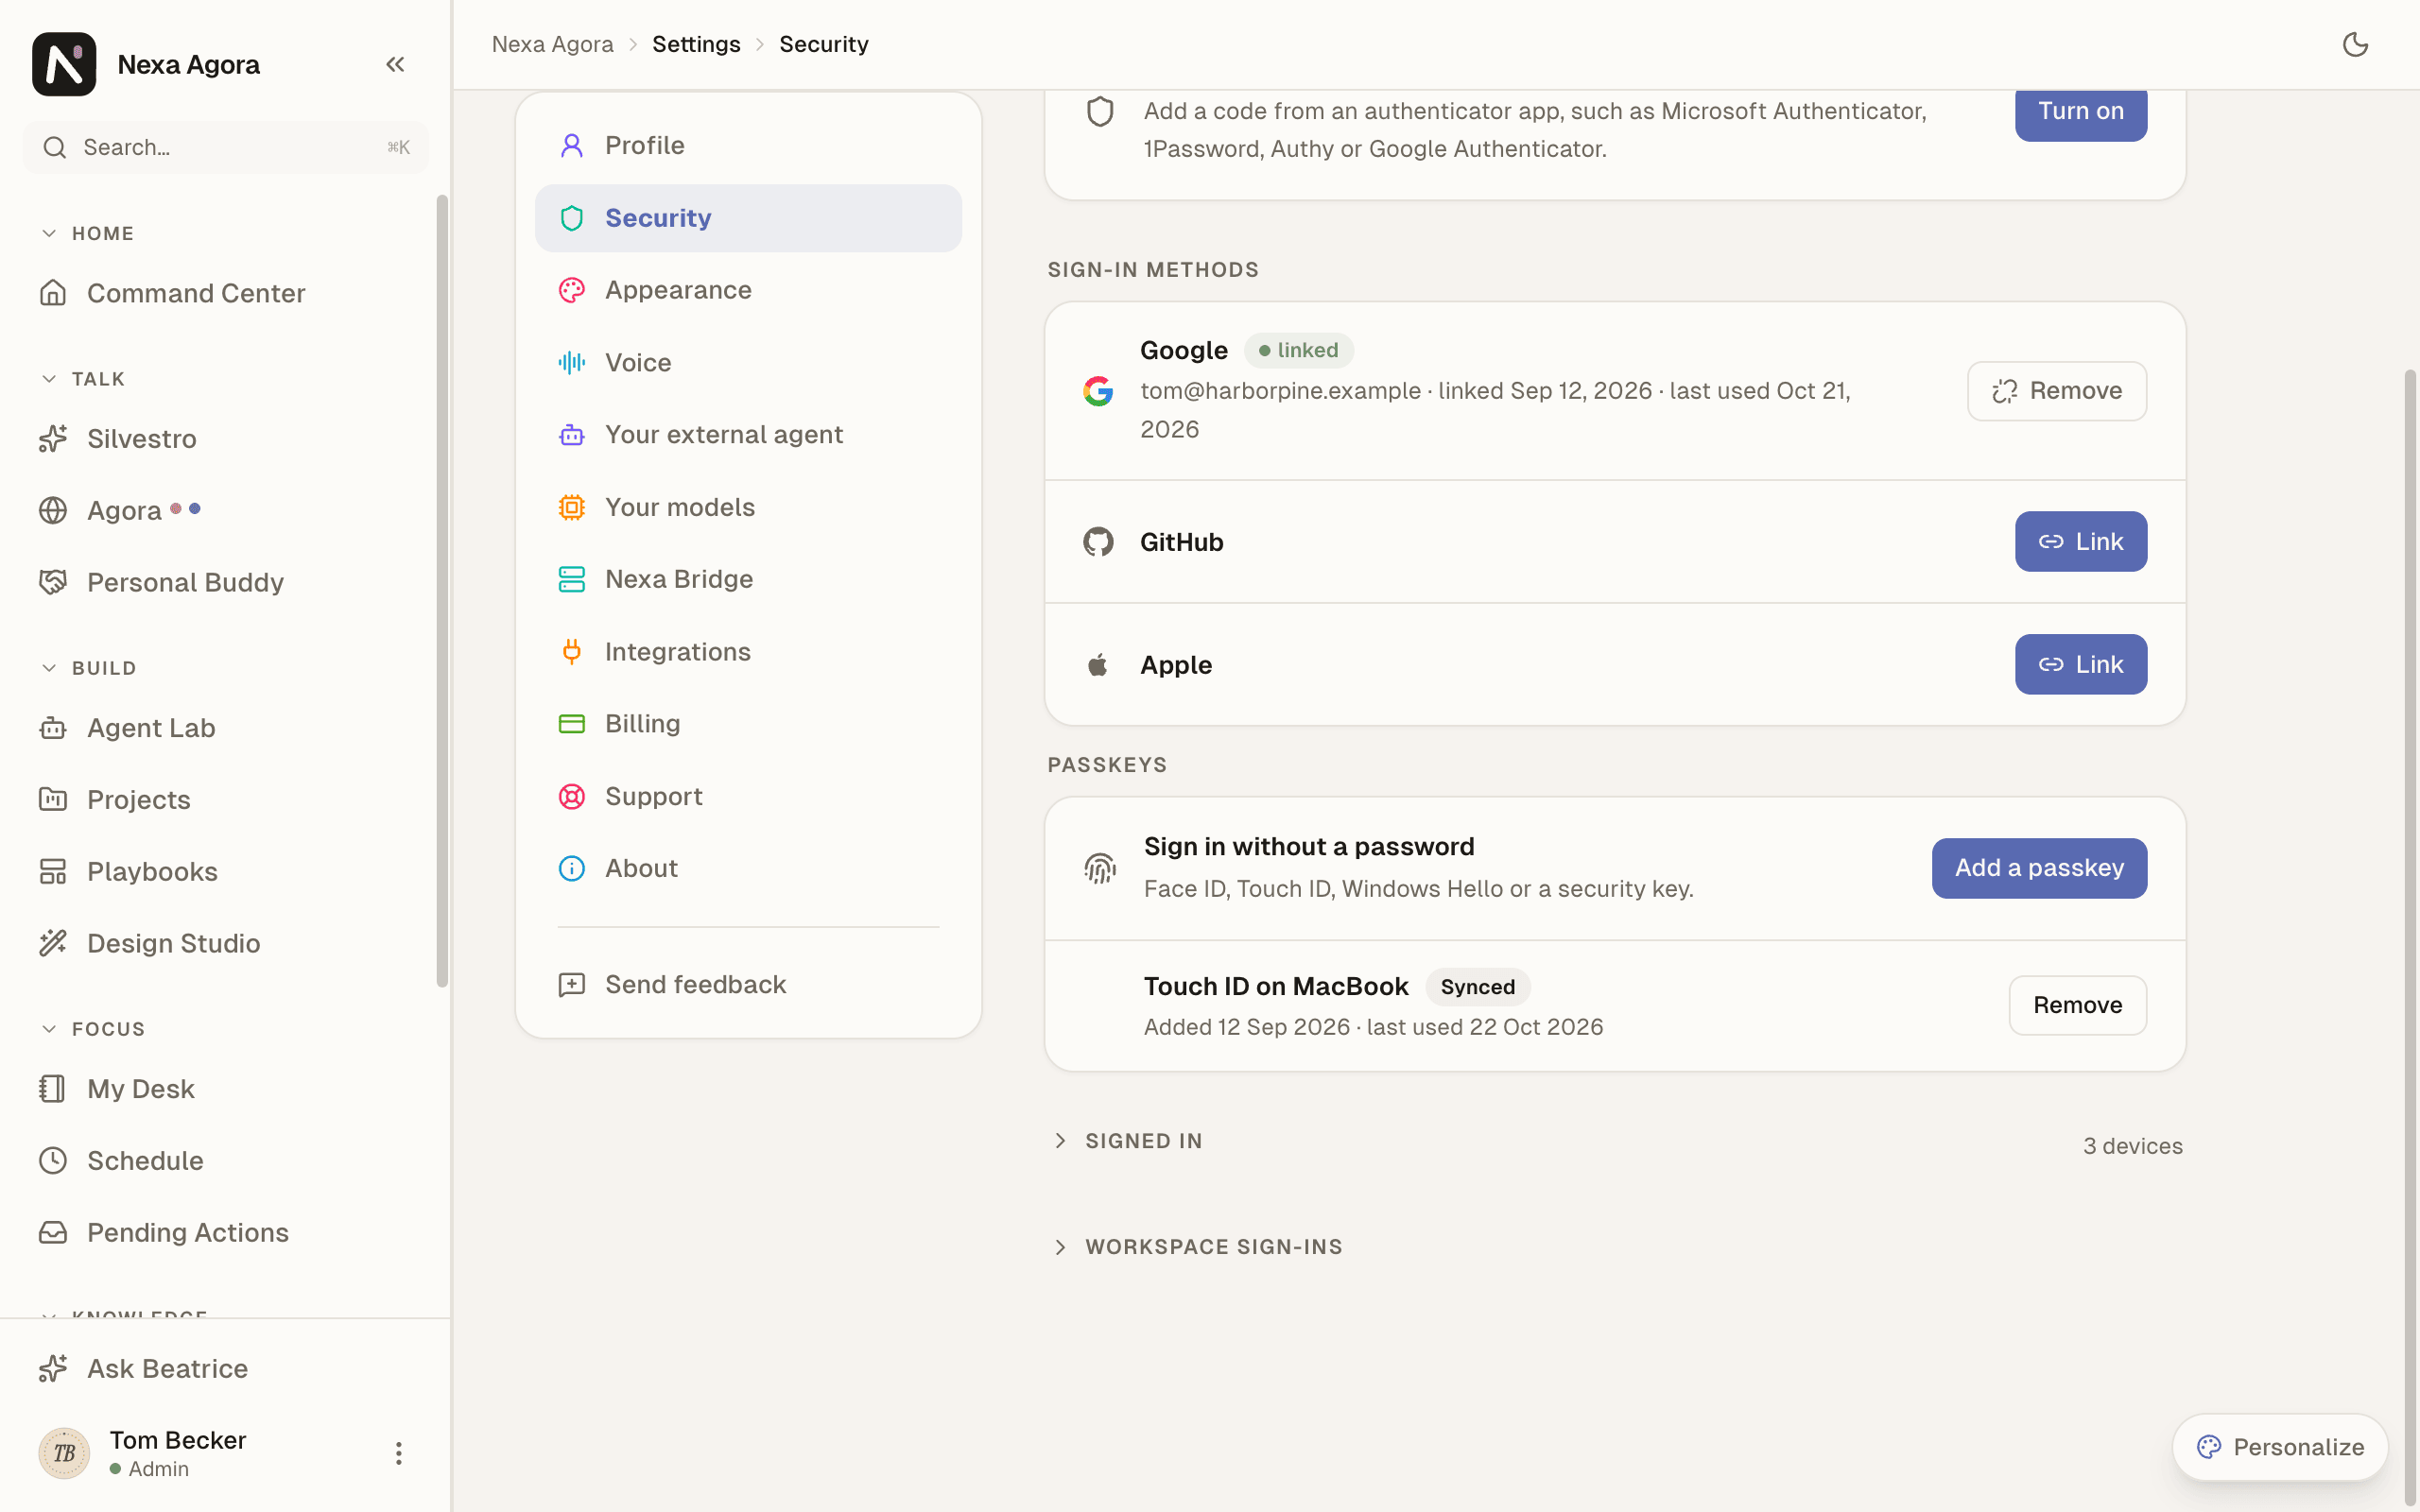Remove Touch ID on MacBook passkey
The height and width of the screenshot is (1512, 2420).
2077,1005
